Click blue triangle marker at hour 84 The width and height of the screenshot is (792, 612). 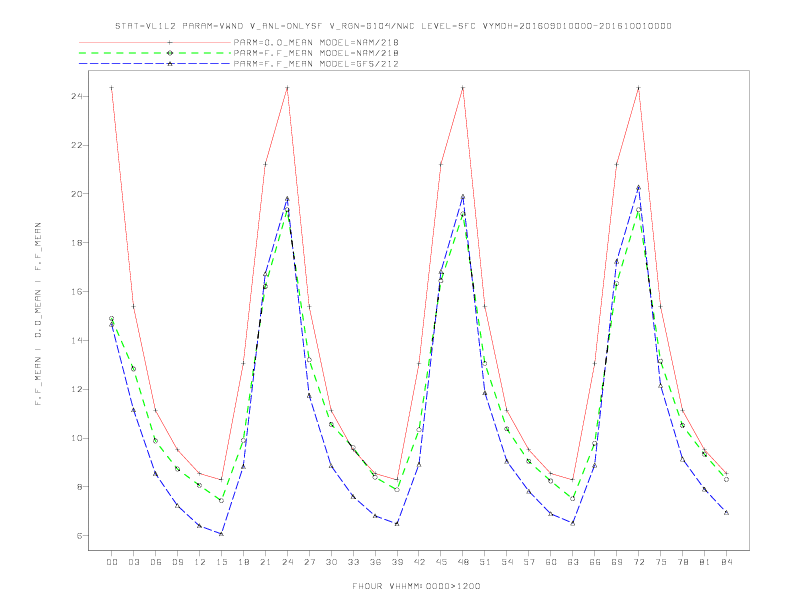point(726,513)
